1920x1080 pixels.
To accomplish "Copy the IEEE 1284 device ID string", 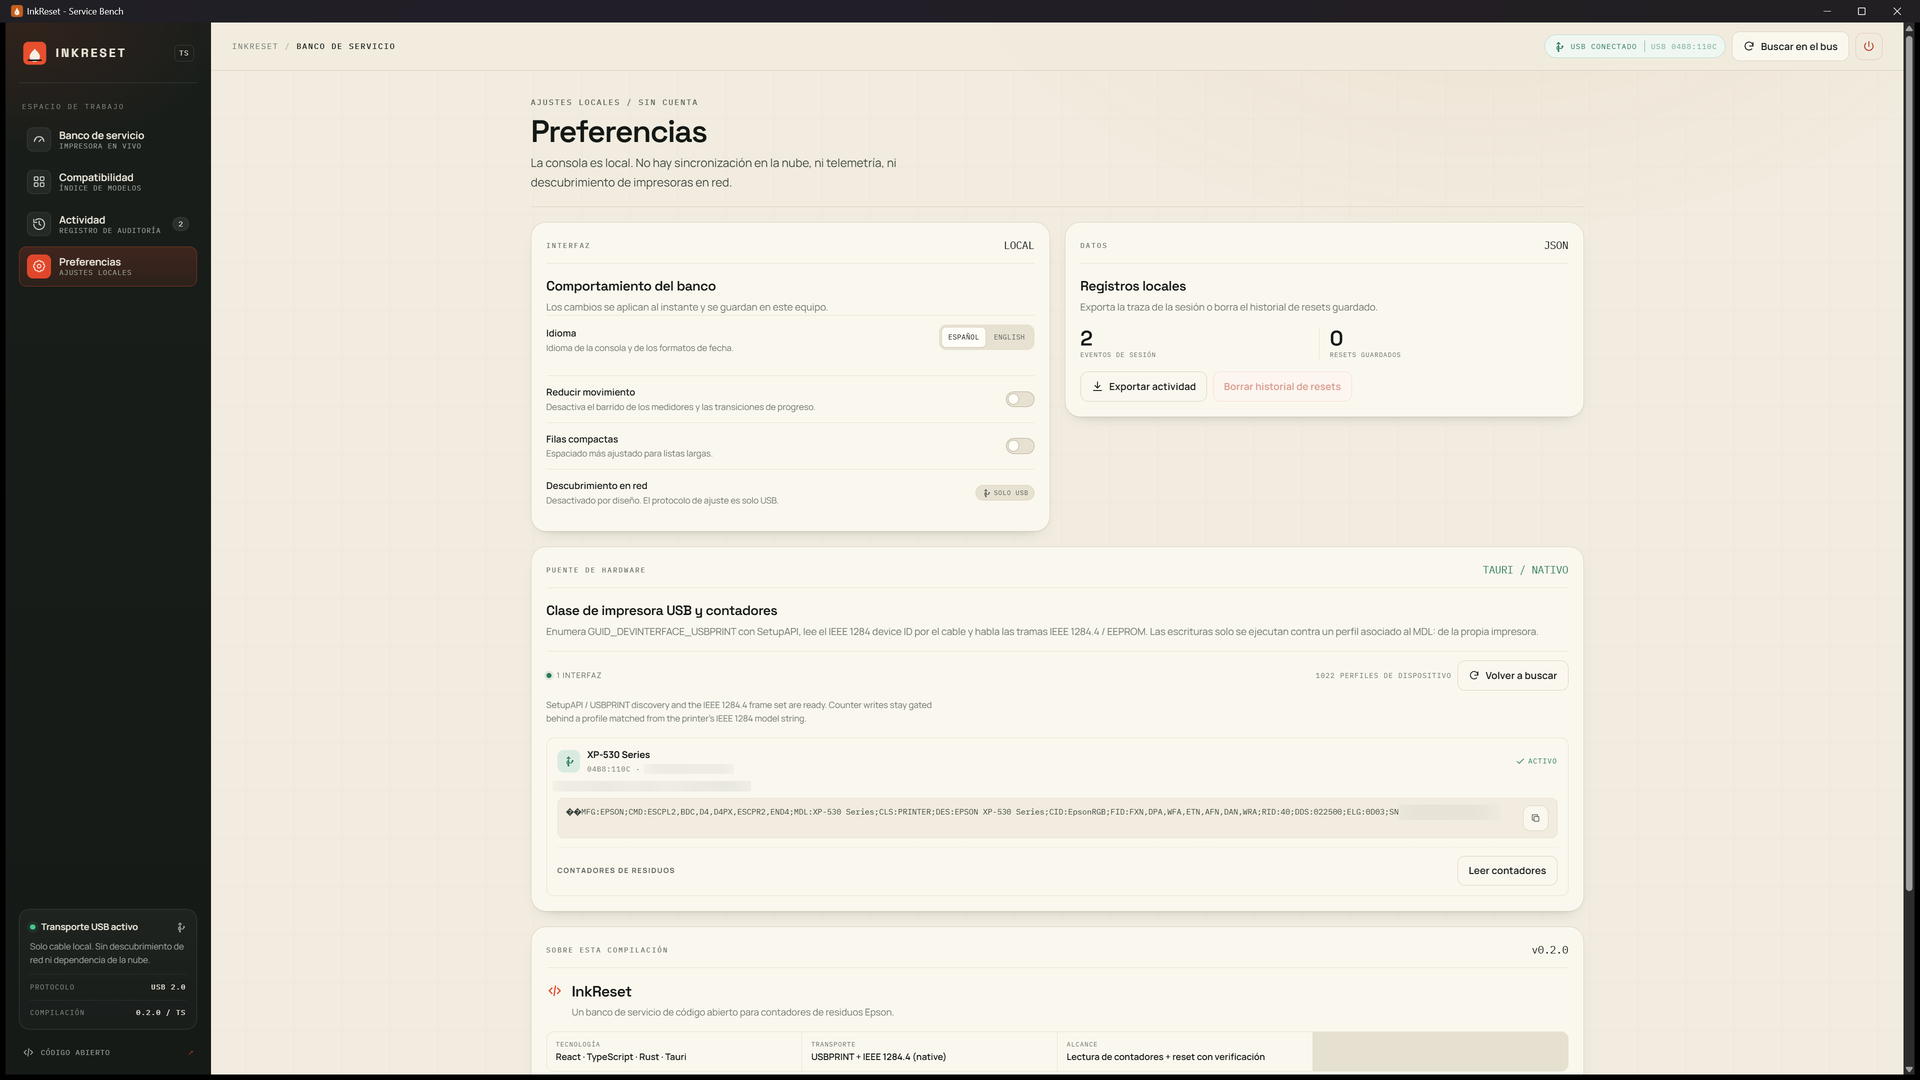I will pos(1535,818).
